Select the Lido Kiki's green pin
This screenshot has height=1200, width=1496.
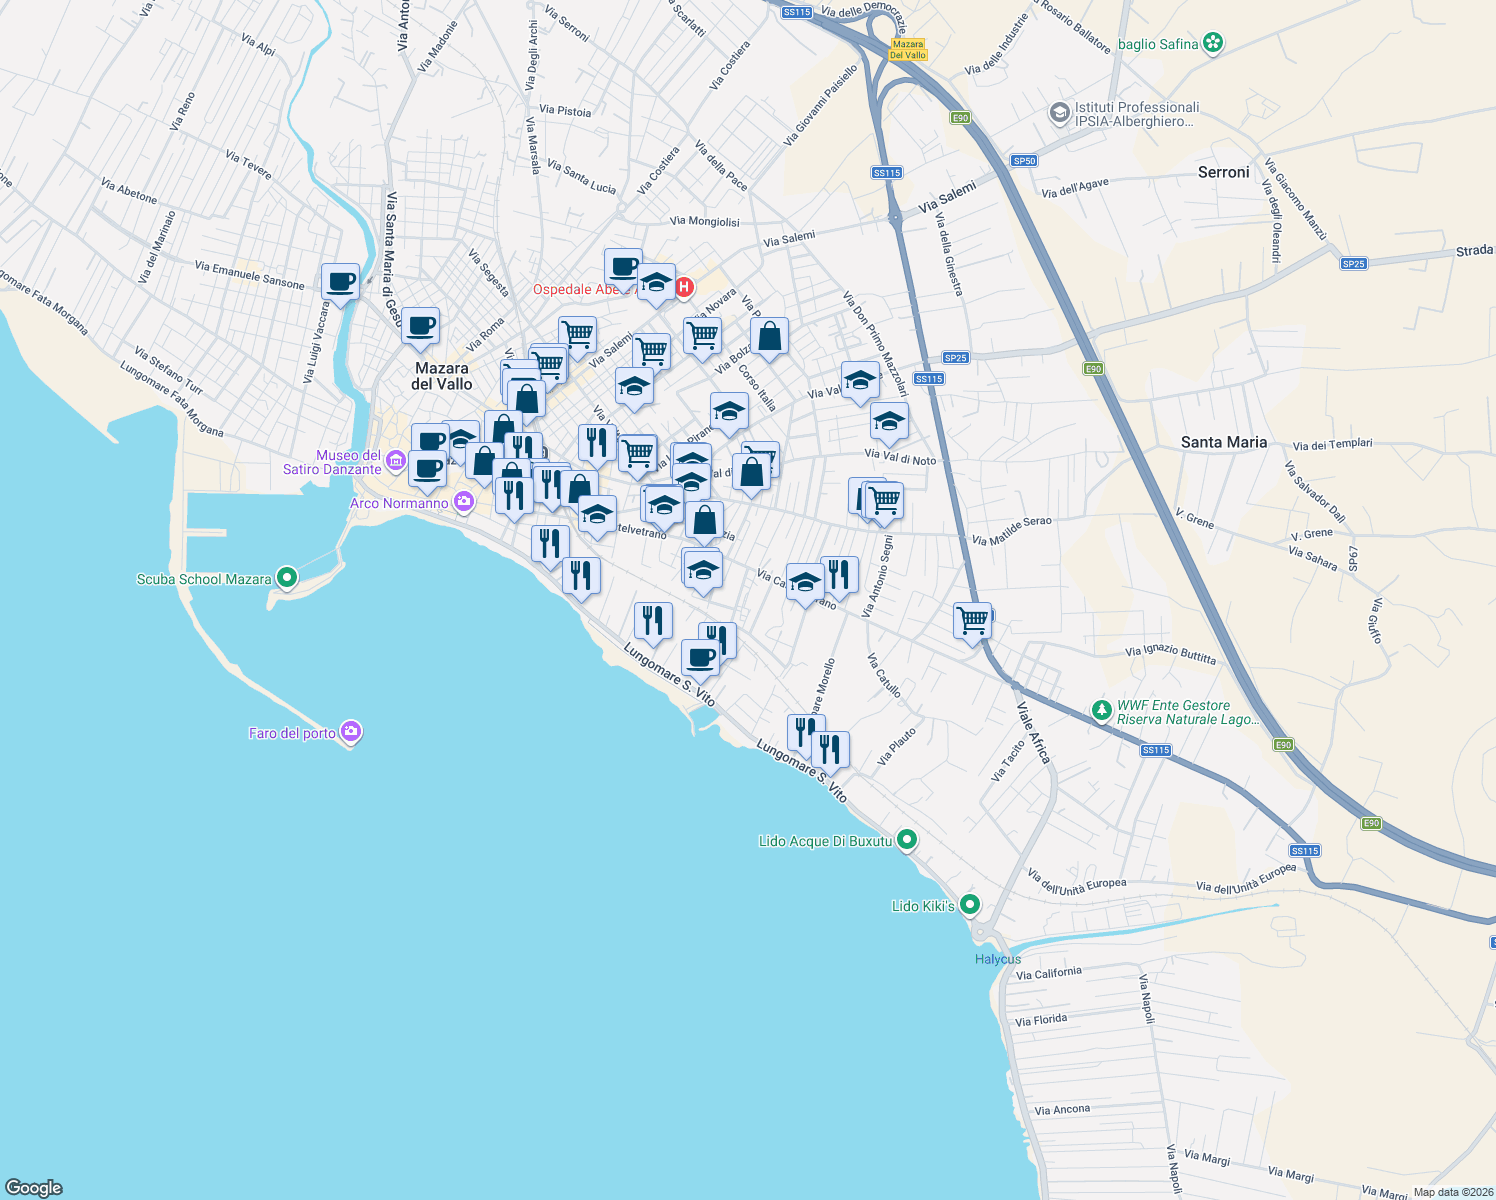click(969, 904)
